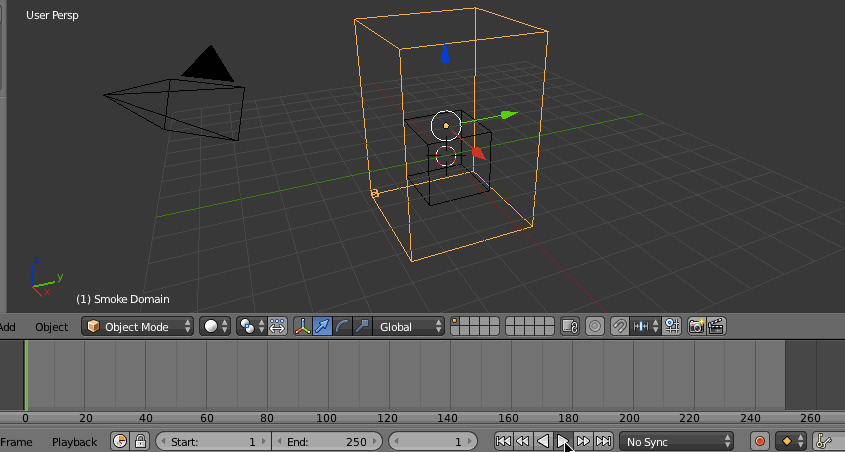The height and width of the screenshot is (452, 845).
Task: Click the Start frame field
Action: point(213,442)
